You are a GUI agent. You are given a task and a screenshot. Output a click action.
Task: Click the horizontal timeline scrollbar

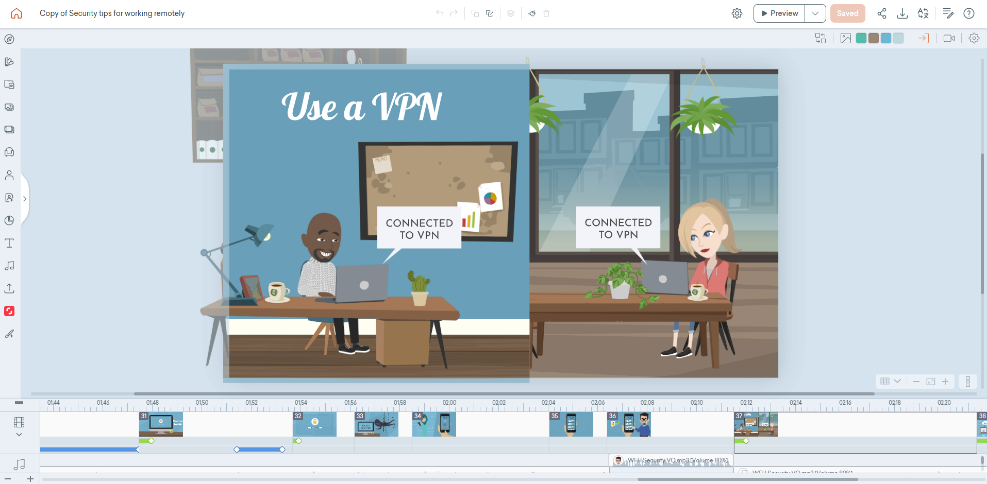pyautogui.click(x=749, y=480)
